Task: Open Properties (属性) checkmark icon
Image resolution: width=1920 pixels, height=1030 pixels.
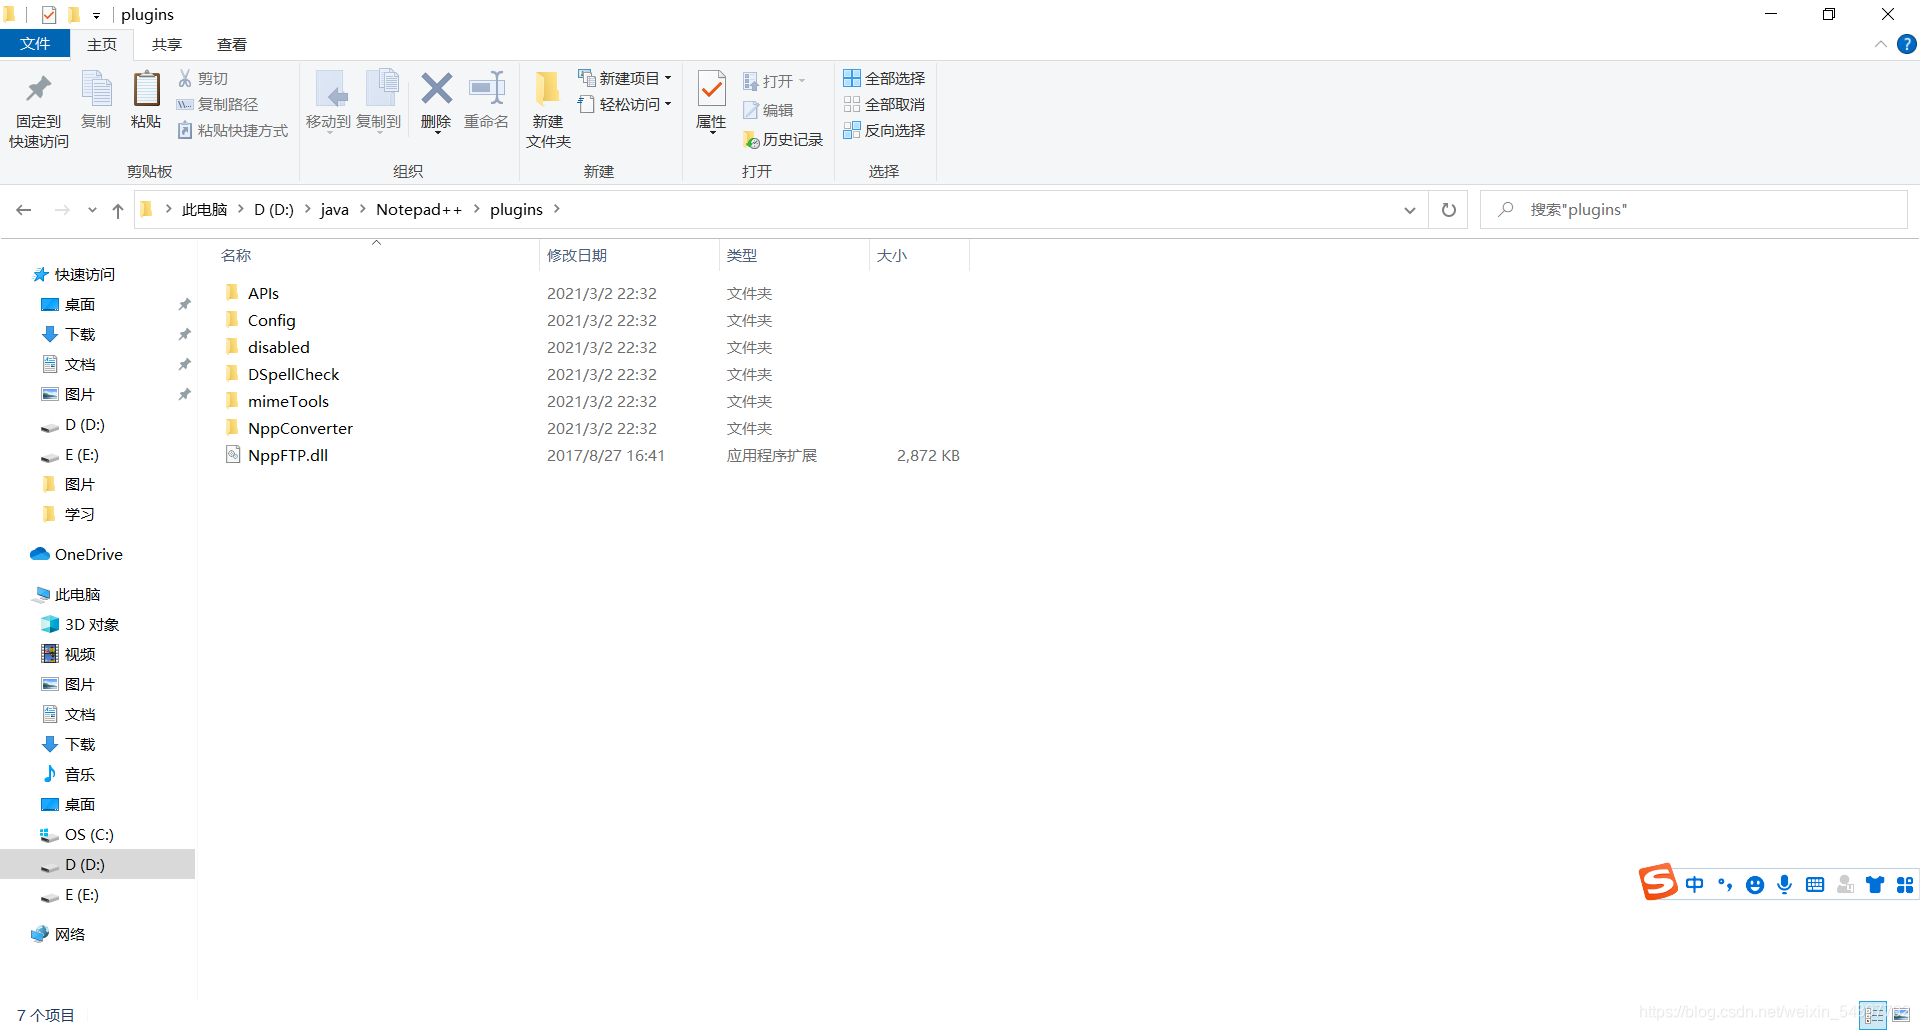Action: pos(711,90)
